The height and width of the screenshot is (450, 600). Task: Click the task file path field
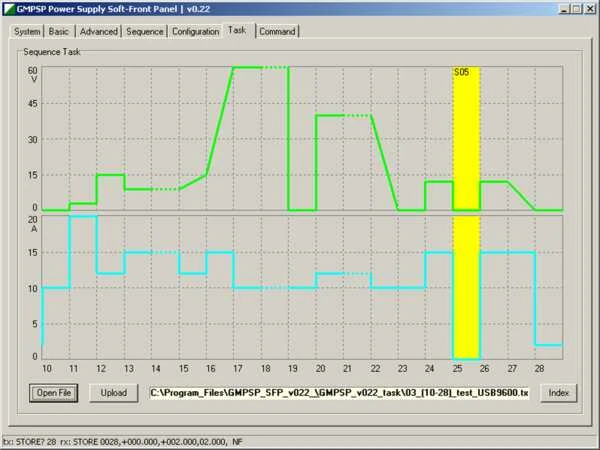pos(339,393)
